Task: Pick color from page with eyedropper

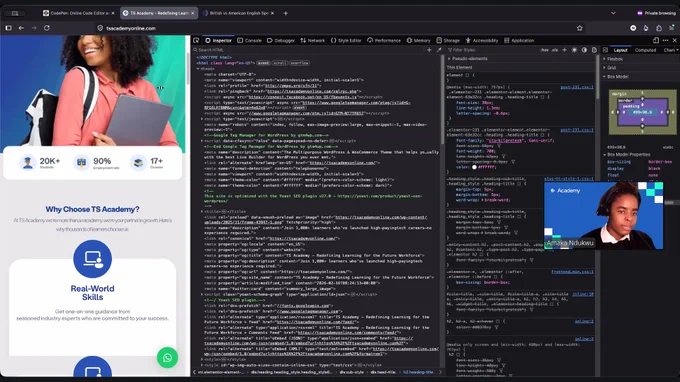Action: [x=439, y=50]
